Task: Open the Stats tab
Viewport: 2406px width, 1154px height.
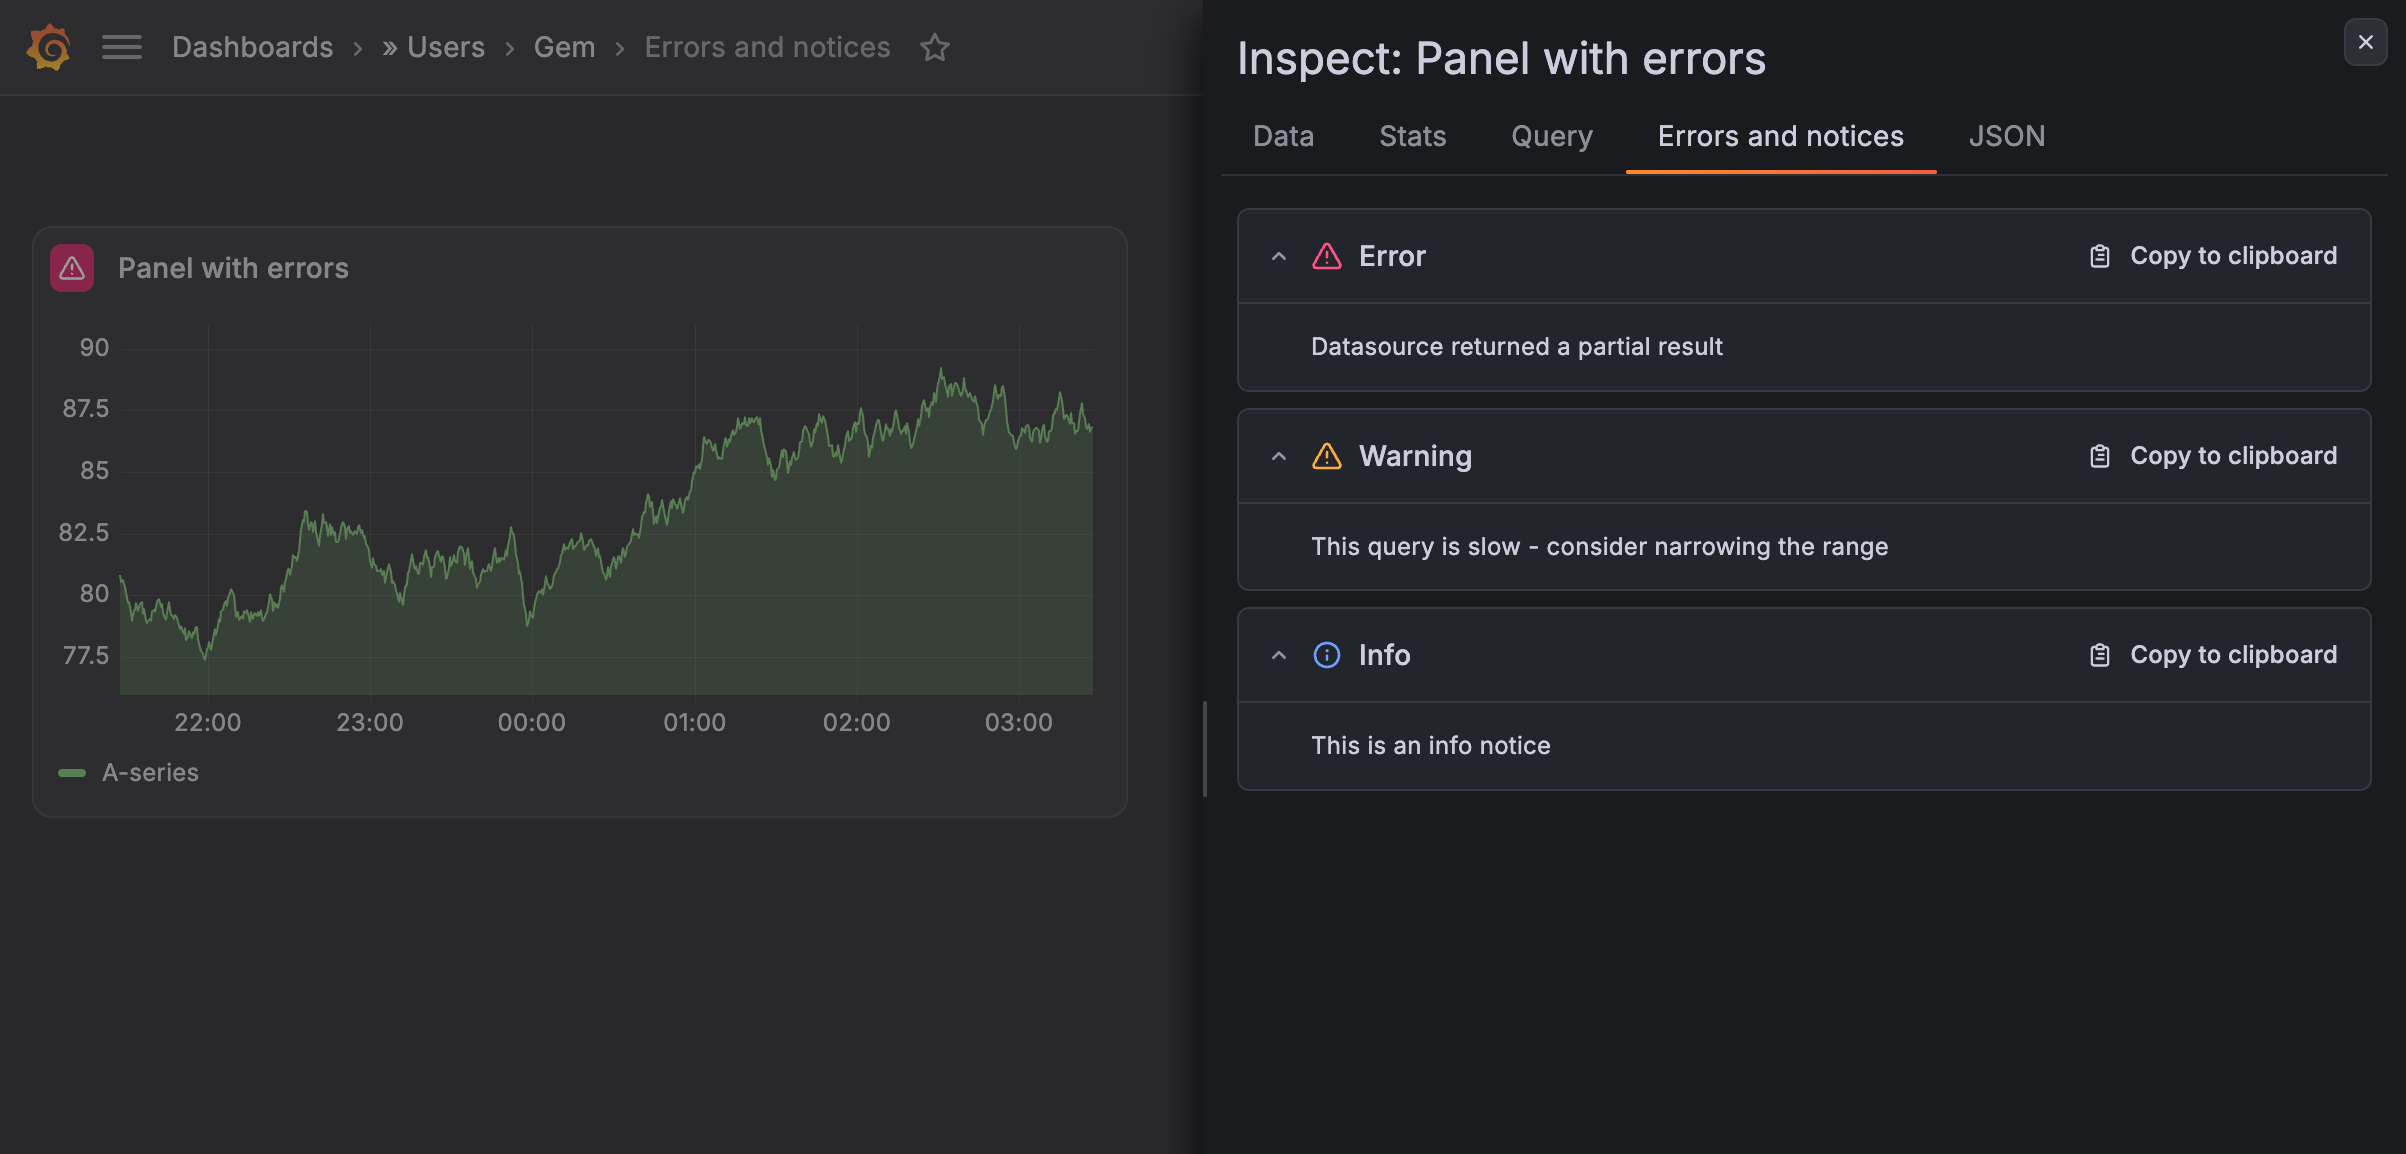Action: pos(1412,136)
